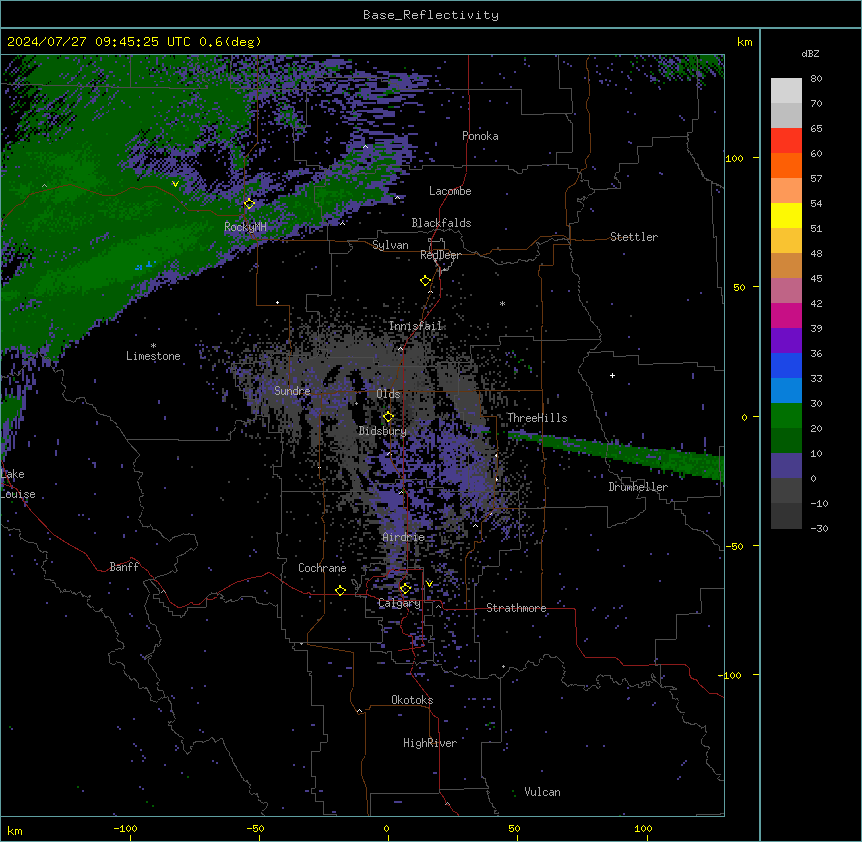
Task: Select the Olds label
Action: (x=388, y=394)
